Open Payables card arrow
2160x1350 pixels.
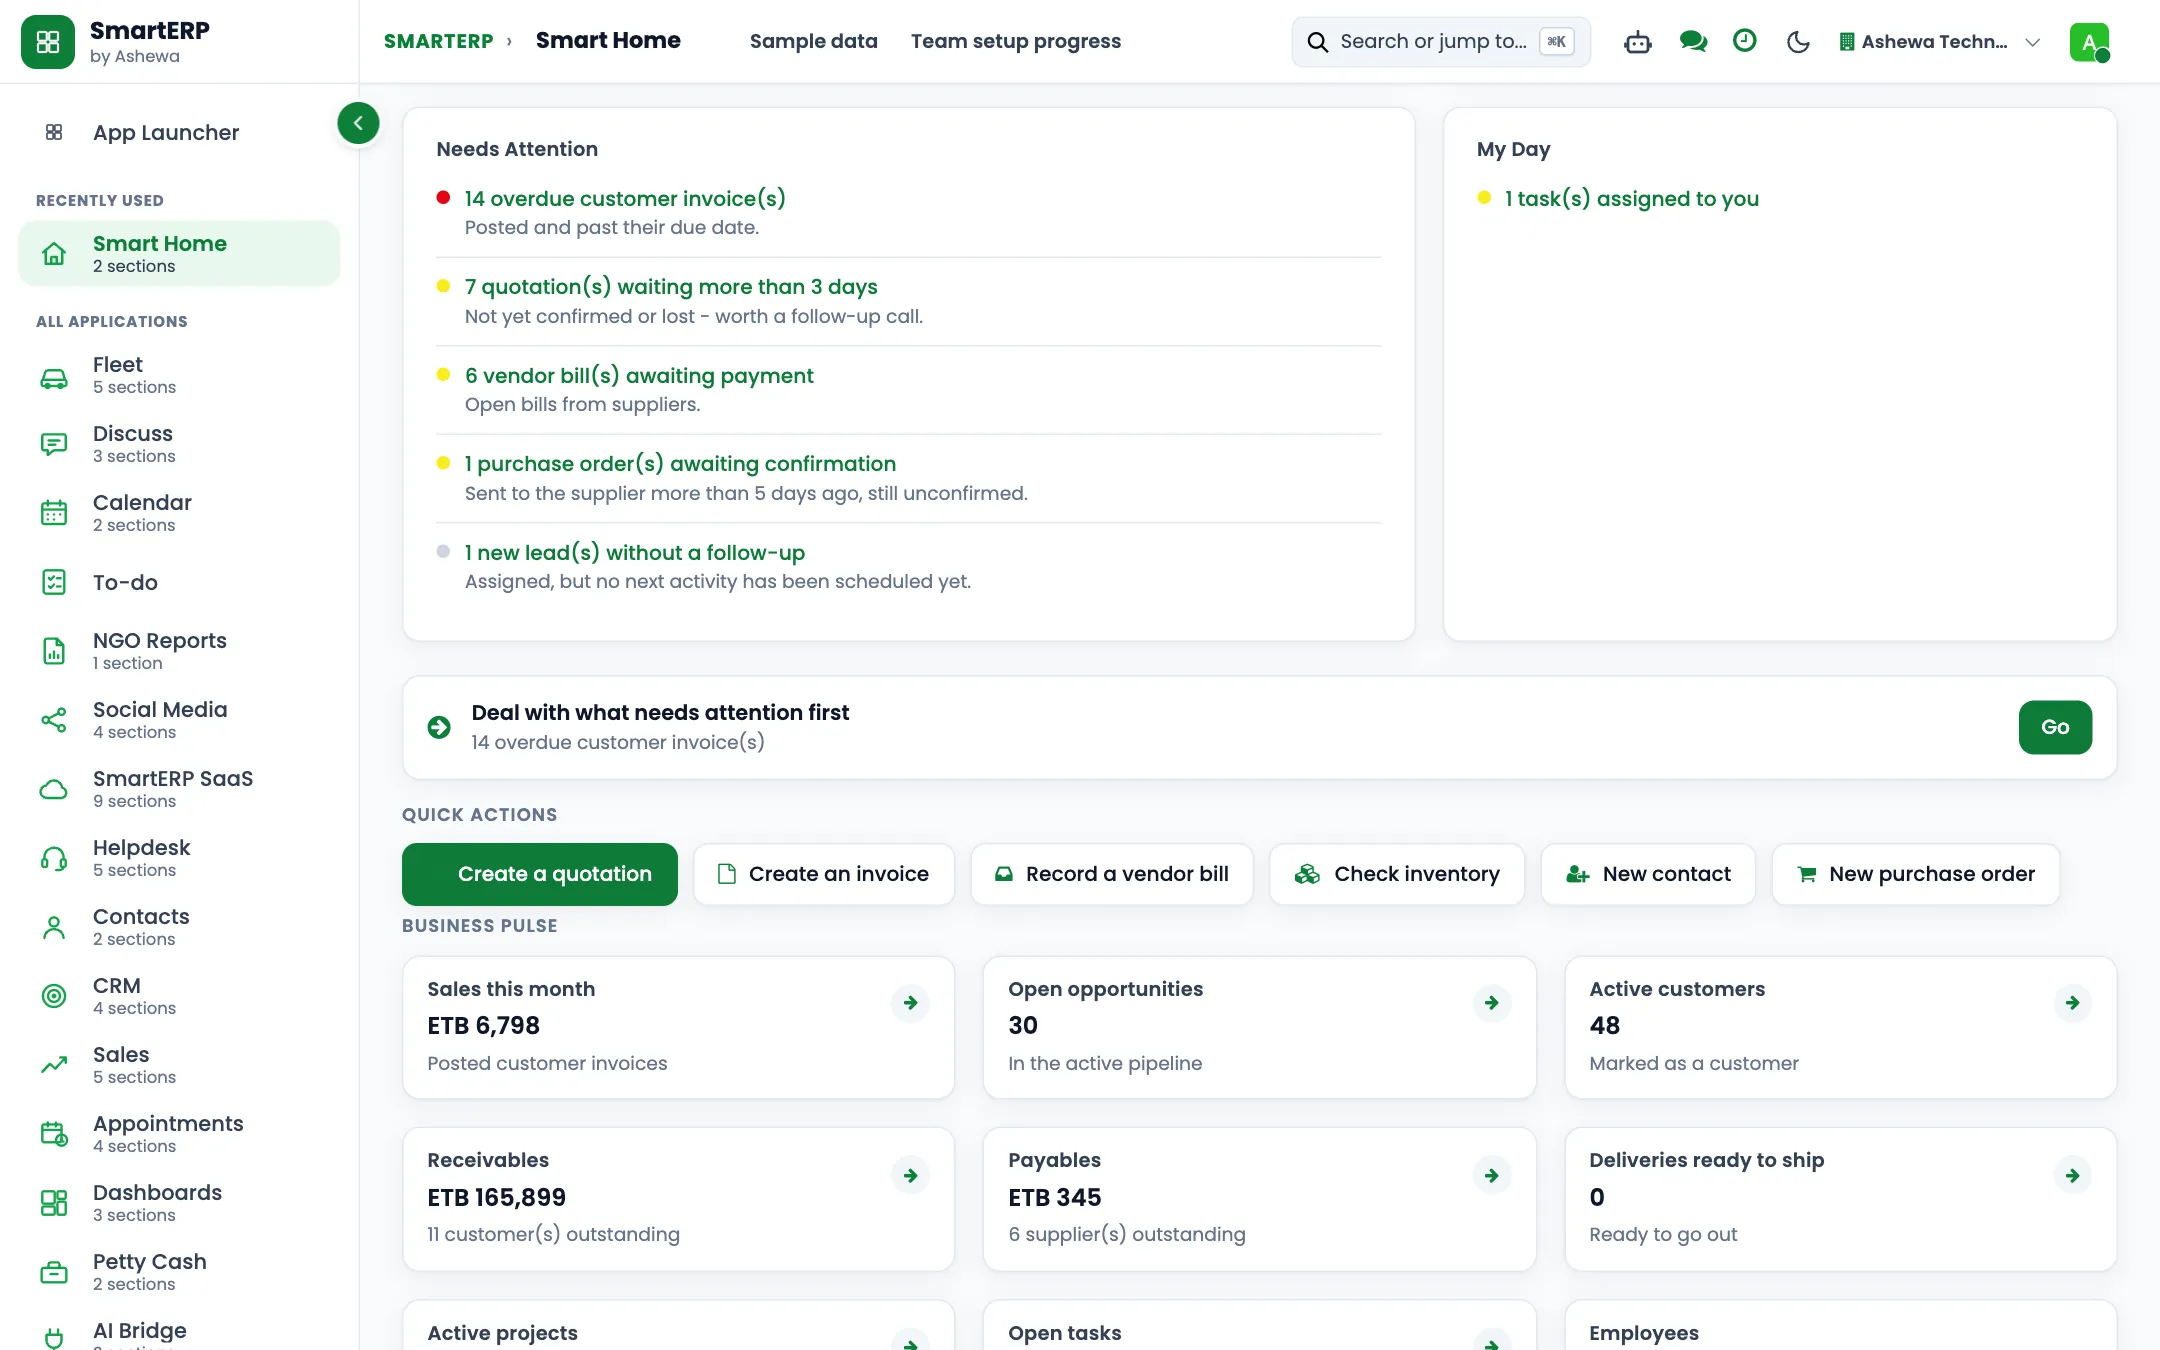pos(1491,1176)
